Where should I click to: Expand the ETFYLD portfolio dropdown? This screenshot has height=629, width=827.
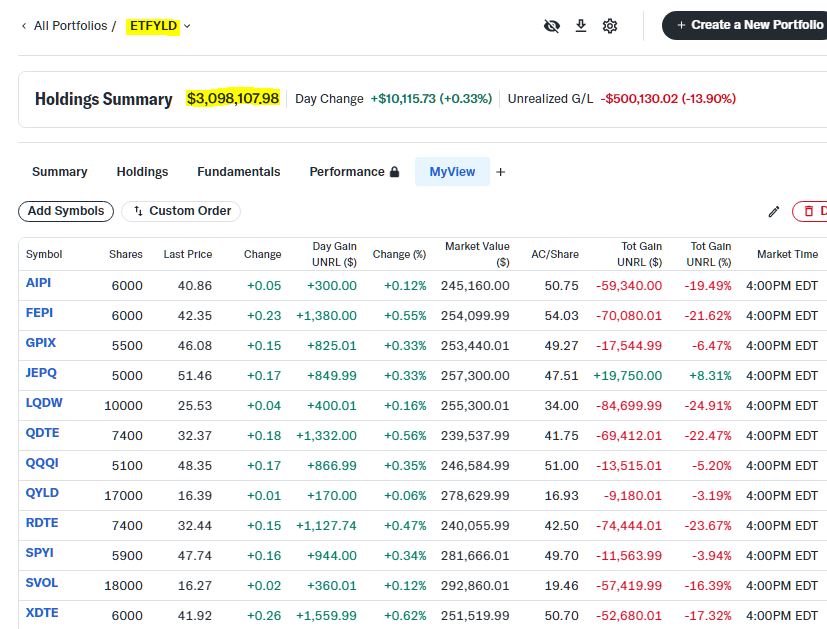coord(187,26)
